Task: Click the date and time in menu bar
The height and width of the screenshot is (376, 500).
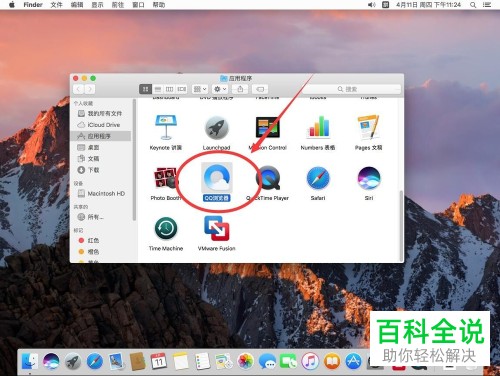Action: (x=428, y=5)
